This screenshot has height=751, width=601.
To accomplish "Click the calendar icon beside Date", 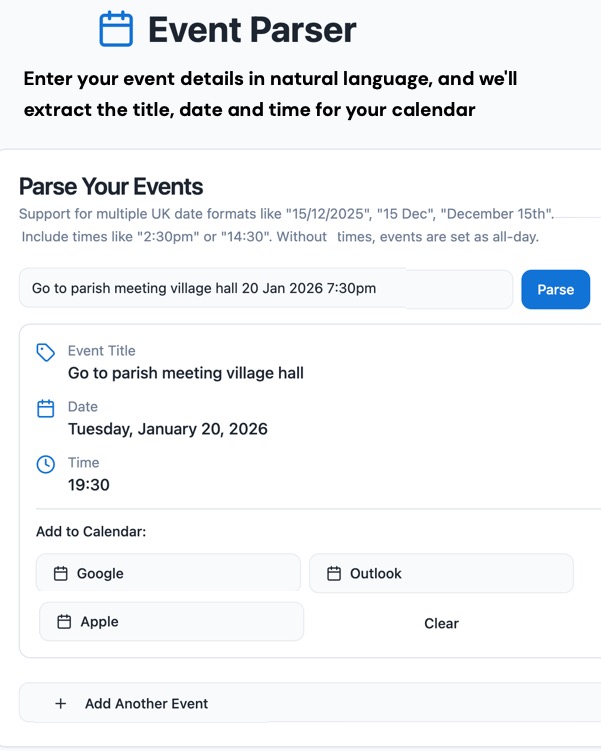I will coord(45,408).
